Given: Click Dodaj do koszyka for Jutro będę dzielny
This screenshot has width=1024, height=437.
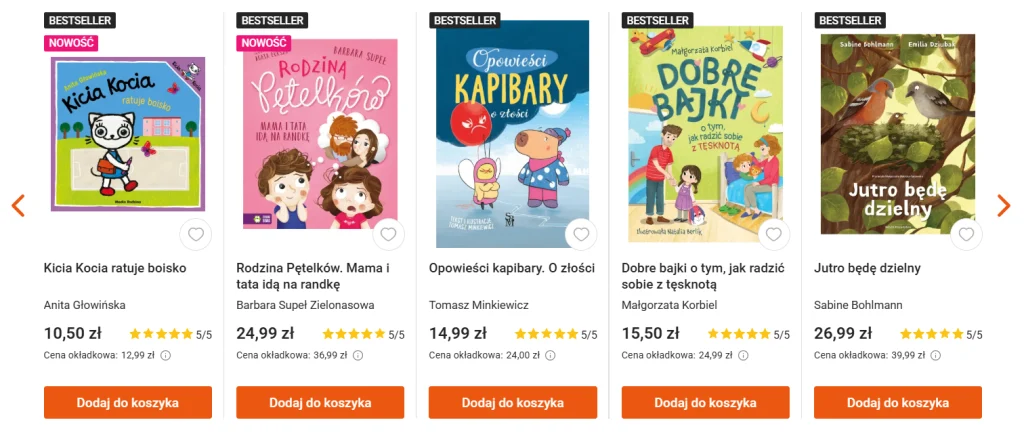Looking at the screenshot, I should (898, 402).
